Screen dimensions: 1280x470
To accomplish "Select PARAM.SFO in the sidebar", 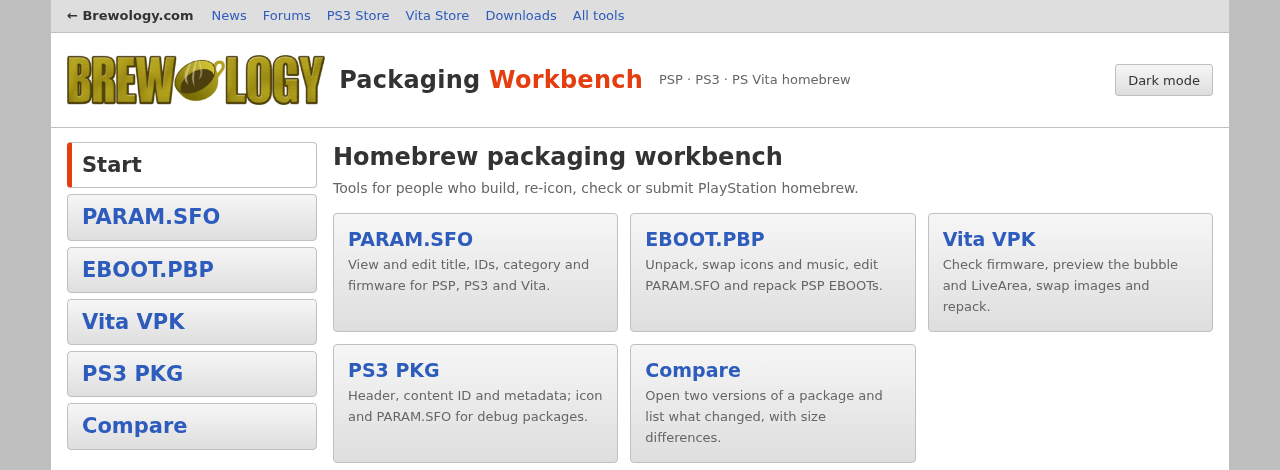I will 192,217.
